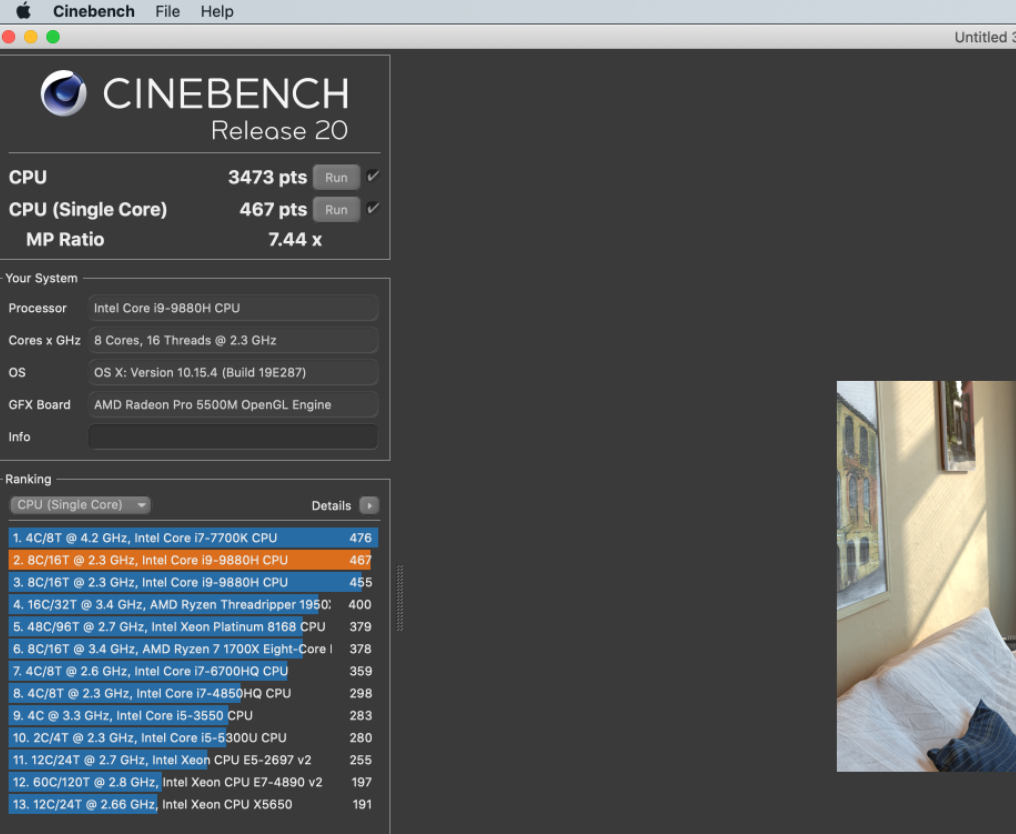Click the 467 pts single core score
The width and height of the screenshot is (1016, 834).
(273, 209)
